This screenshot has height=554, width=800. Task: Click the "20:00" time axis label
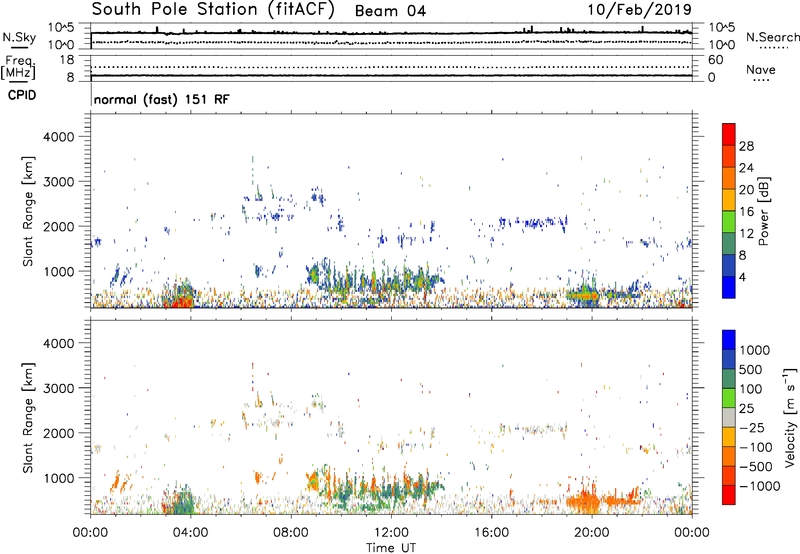(x=591, y=533)
